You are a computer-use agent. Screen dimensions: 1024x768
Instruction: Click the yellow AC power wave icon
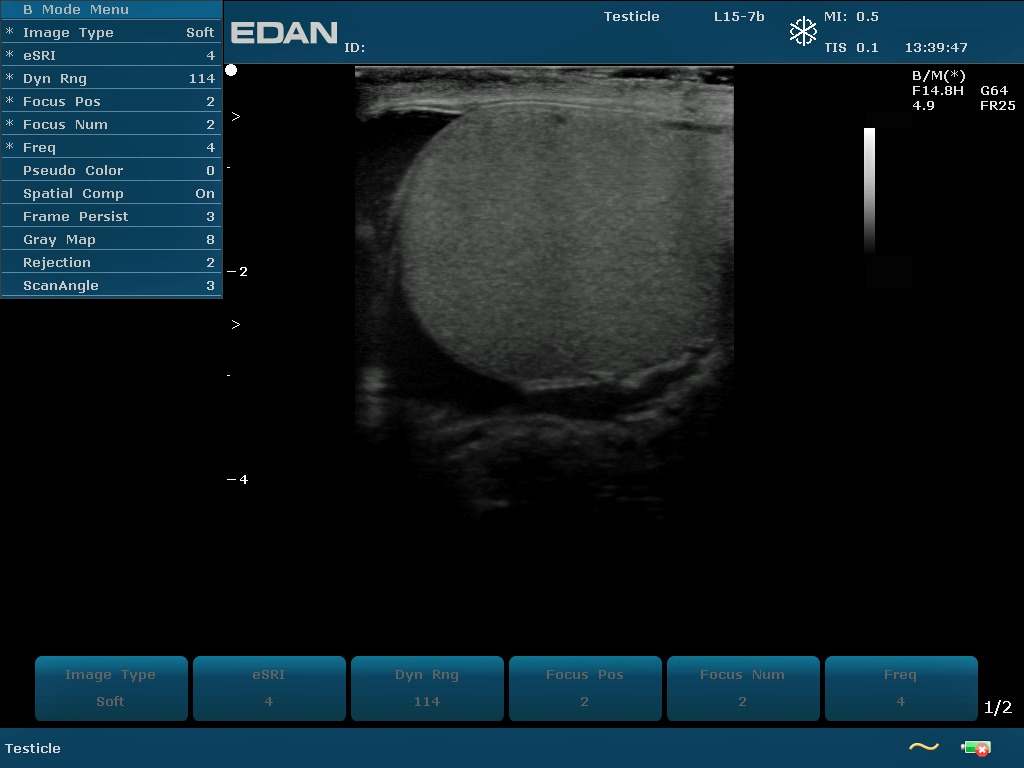pyautogui.click(x=923, y=747)
